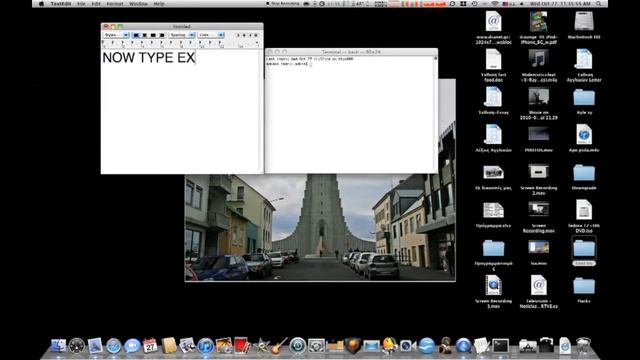Open the Styles dropdown in TextEdit
The image size is (640, 360).
click(116, 35)
